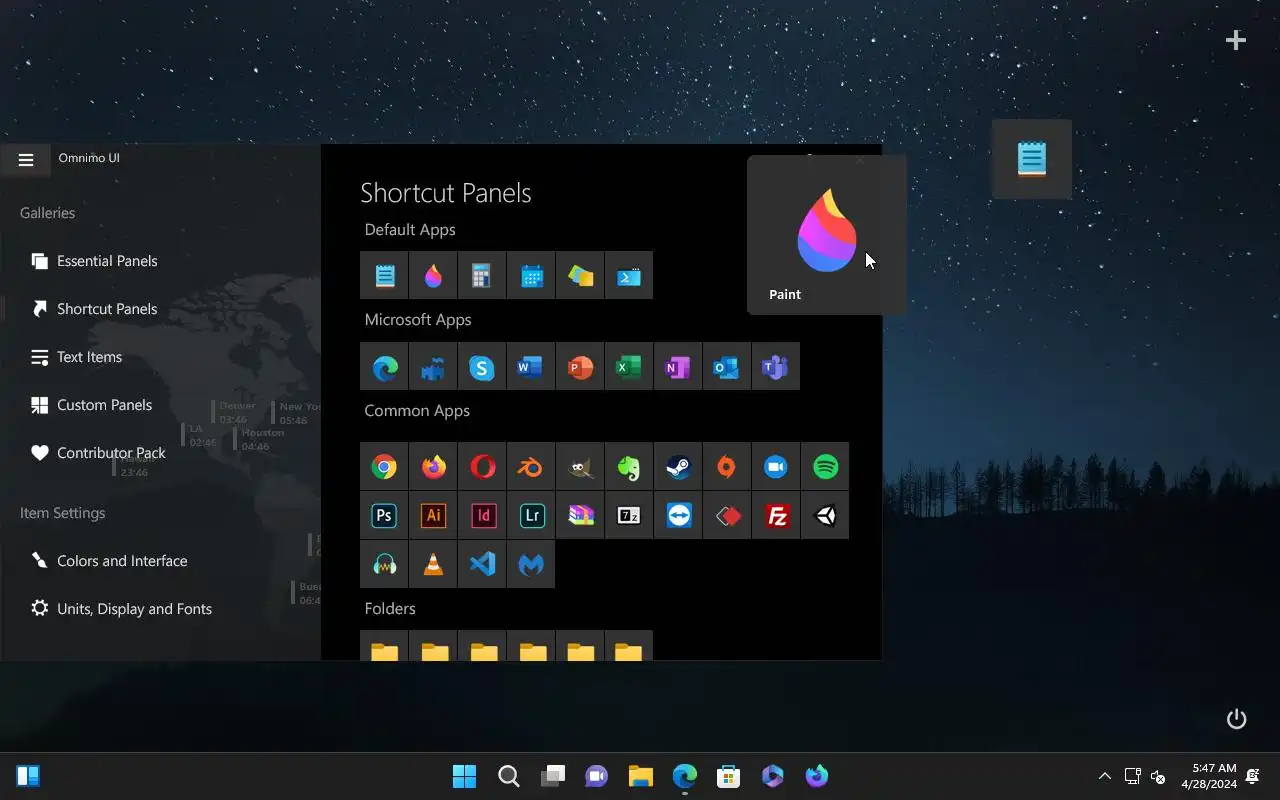
Task: Click the muted volume tray icon
Action: point(1158,777)
